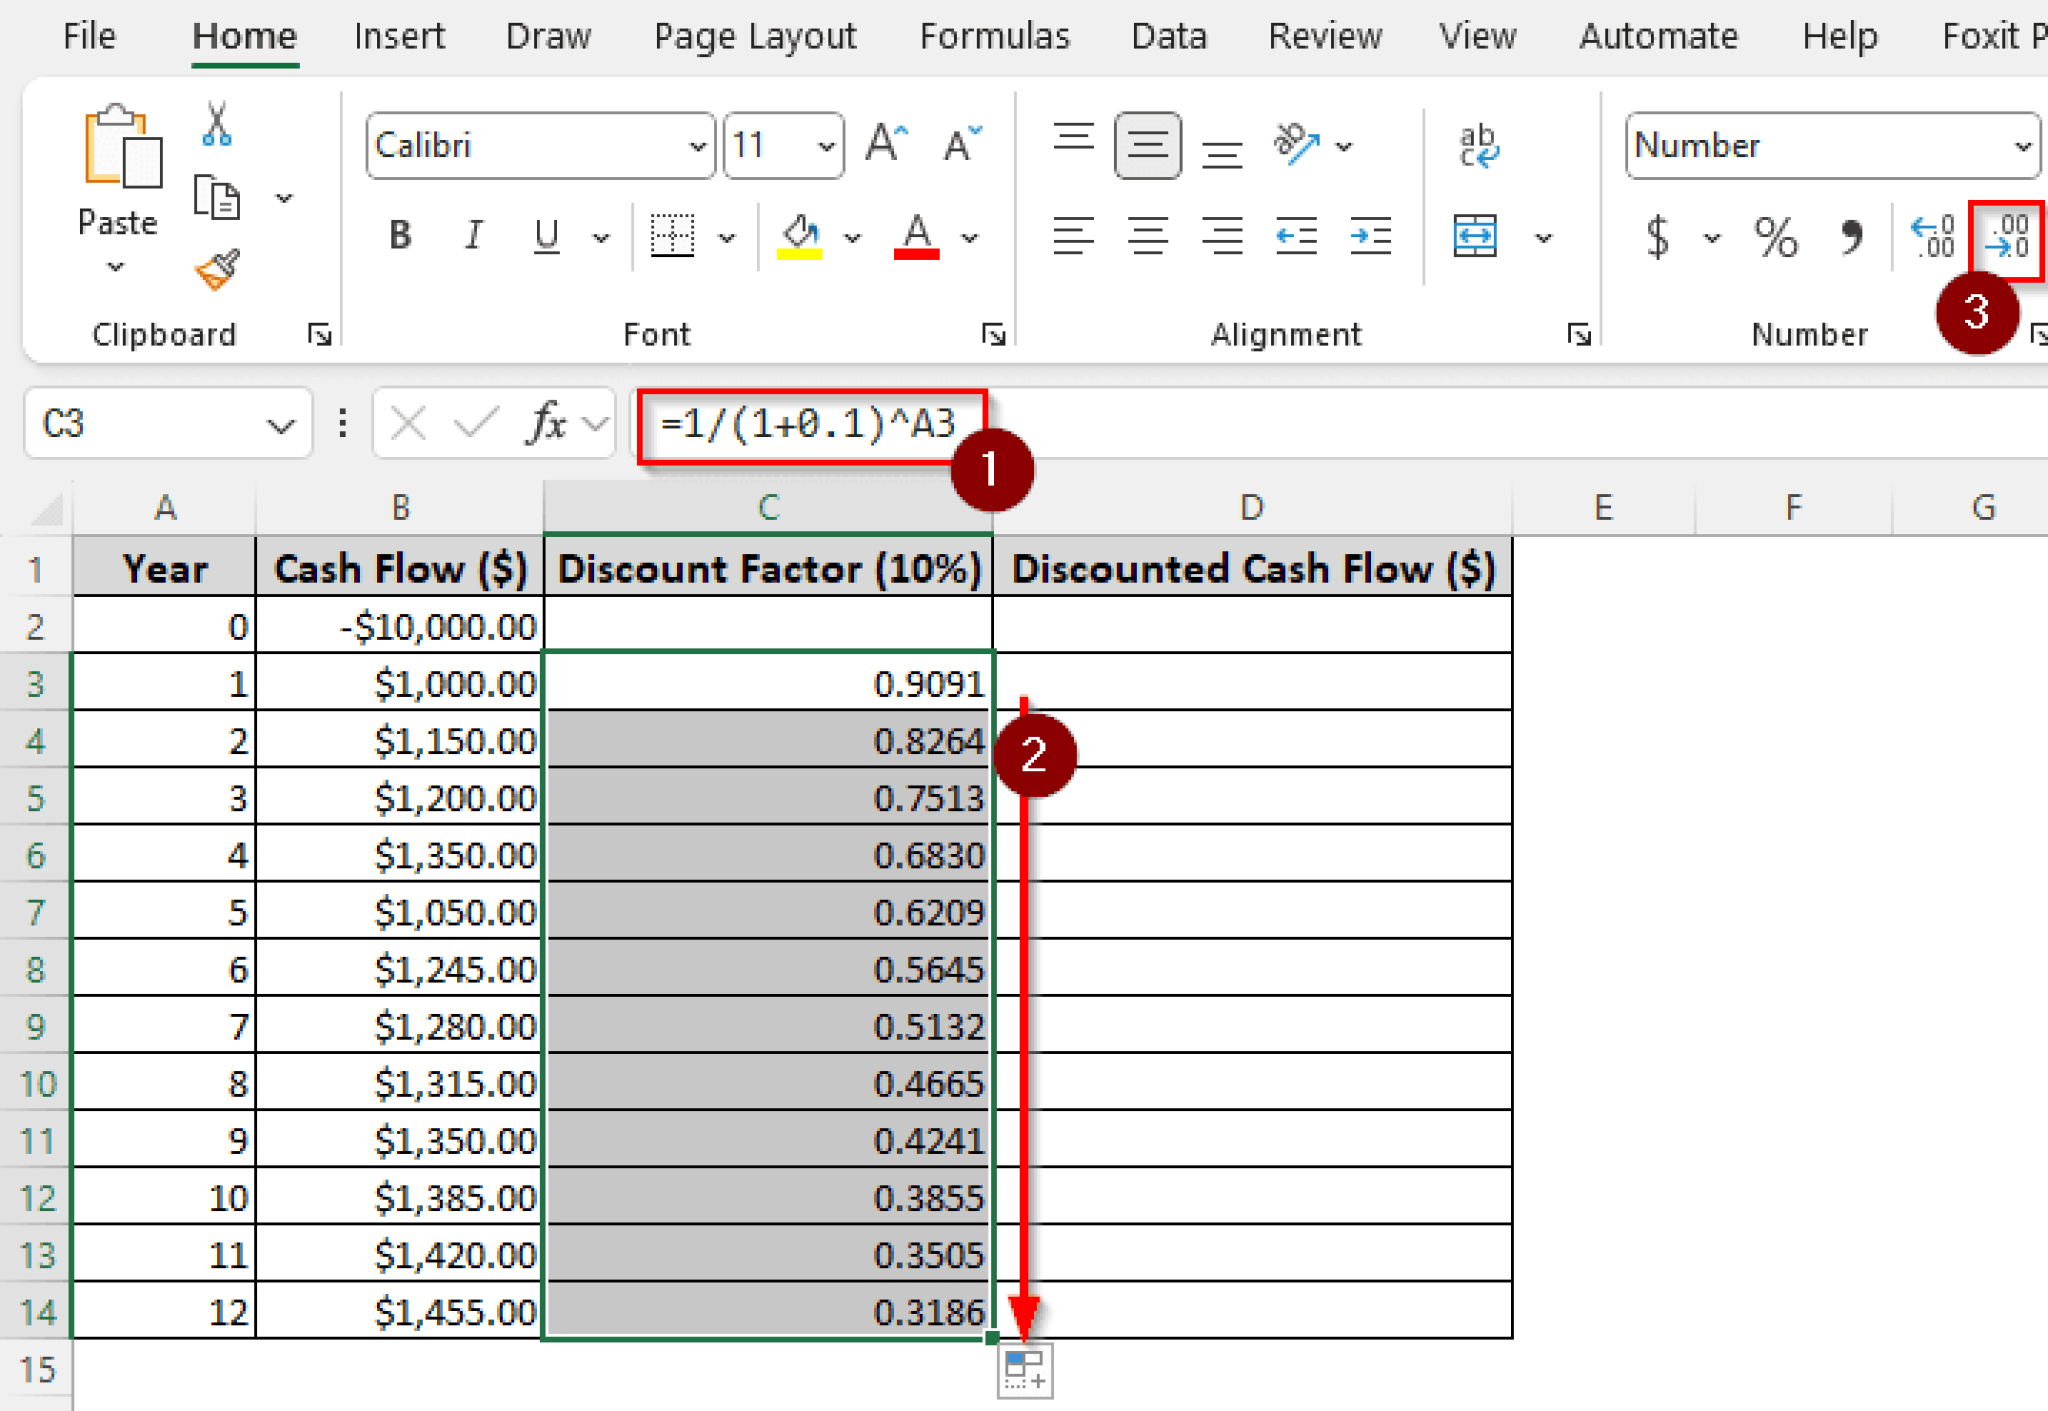2048x1411 pixels.
Task: Switch to the Formulas tab
Action: click(x=994, y=36)
